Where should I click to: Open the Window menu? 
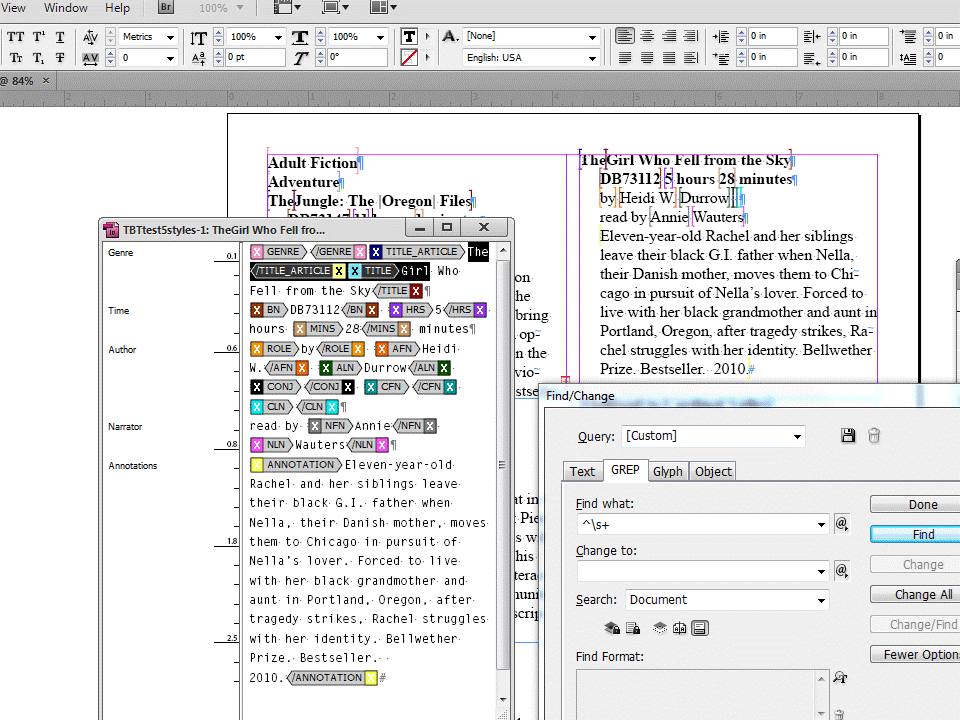click(x=66, y=8)
